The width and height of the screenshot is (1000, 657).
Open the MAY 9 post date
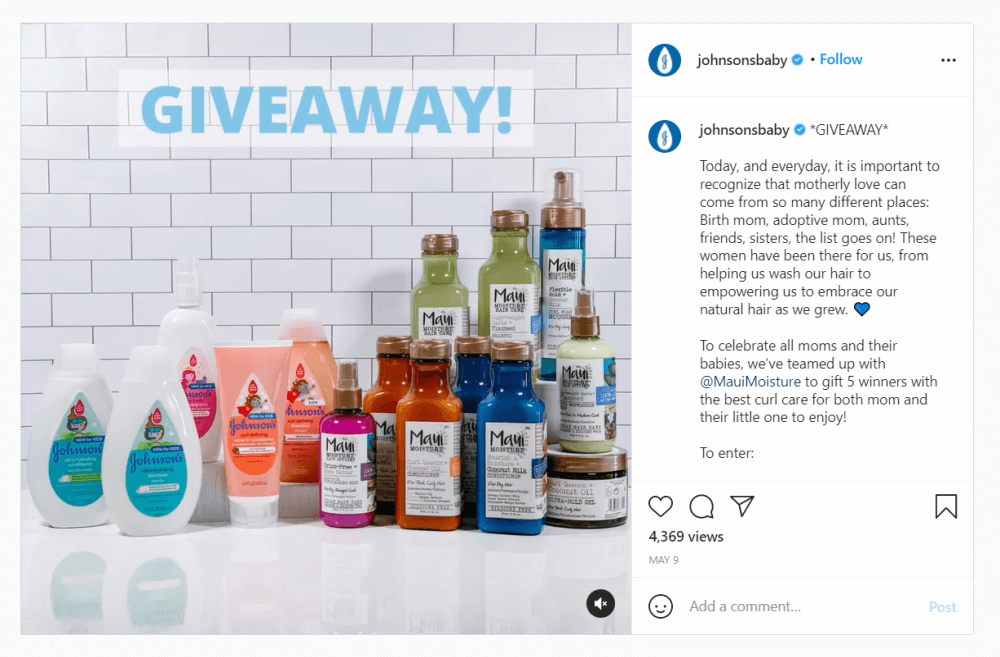tap(663, 560)
